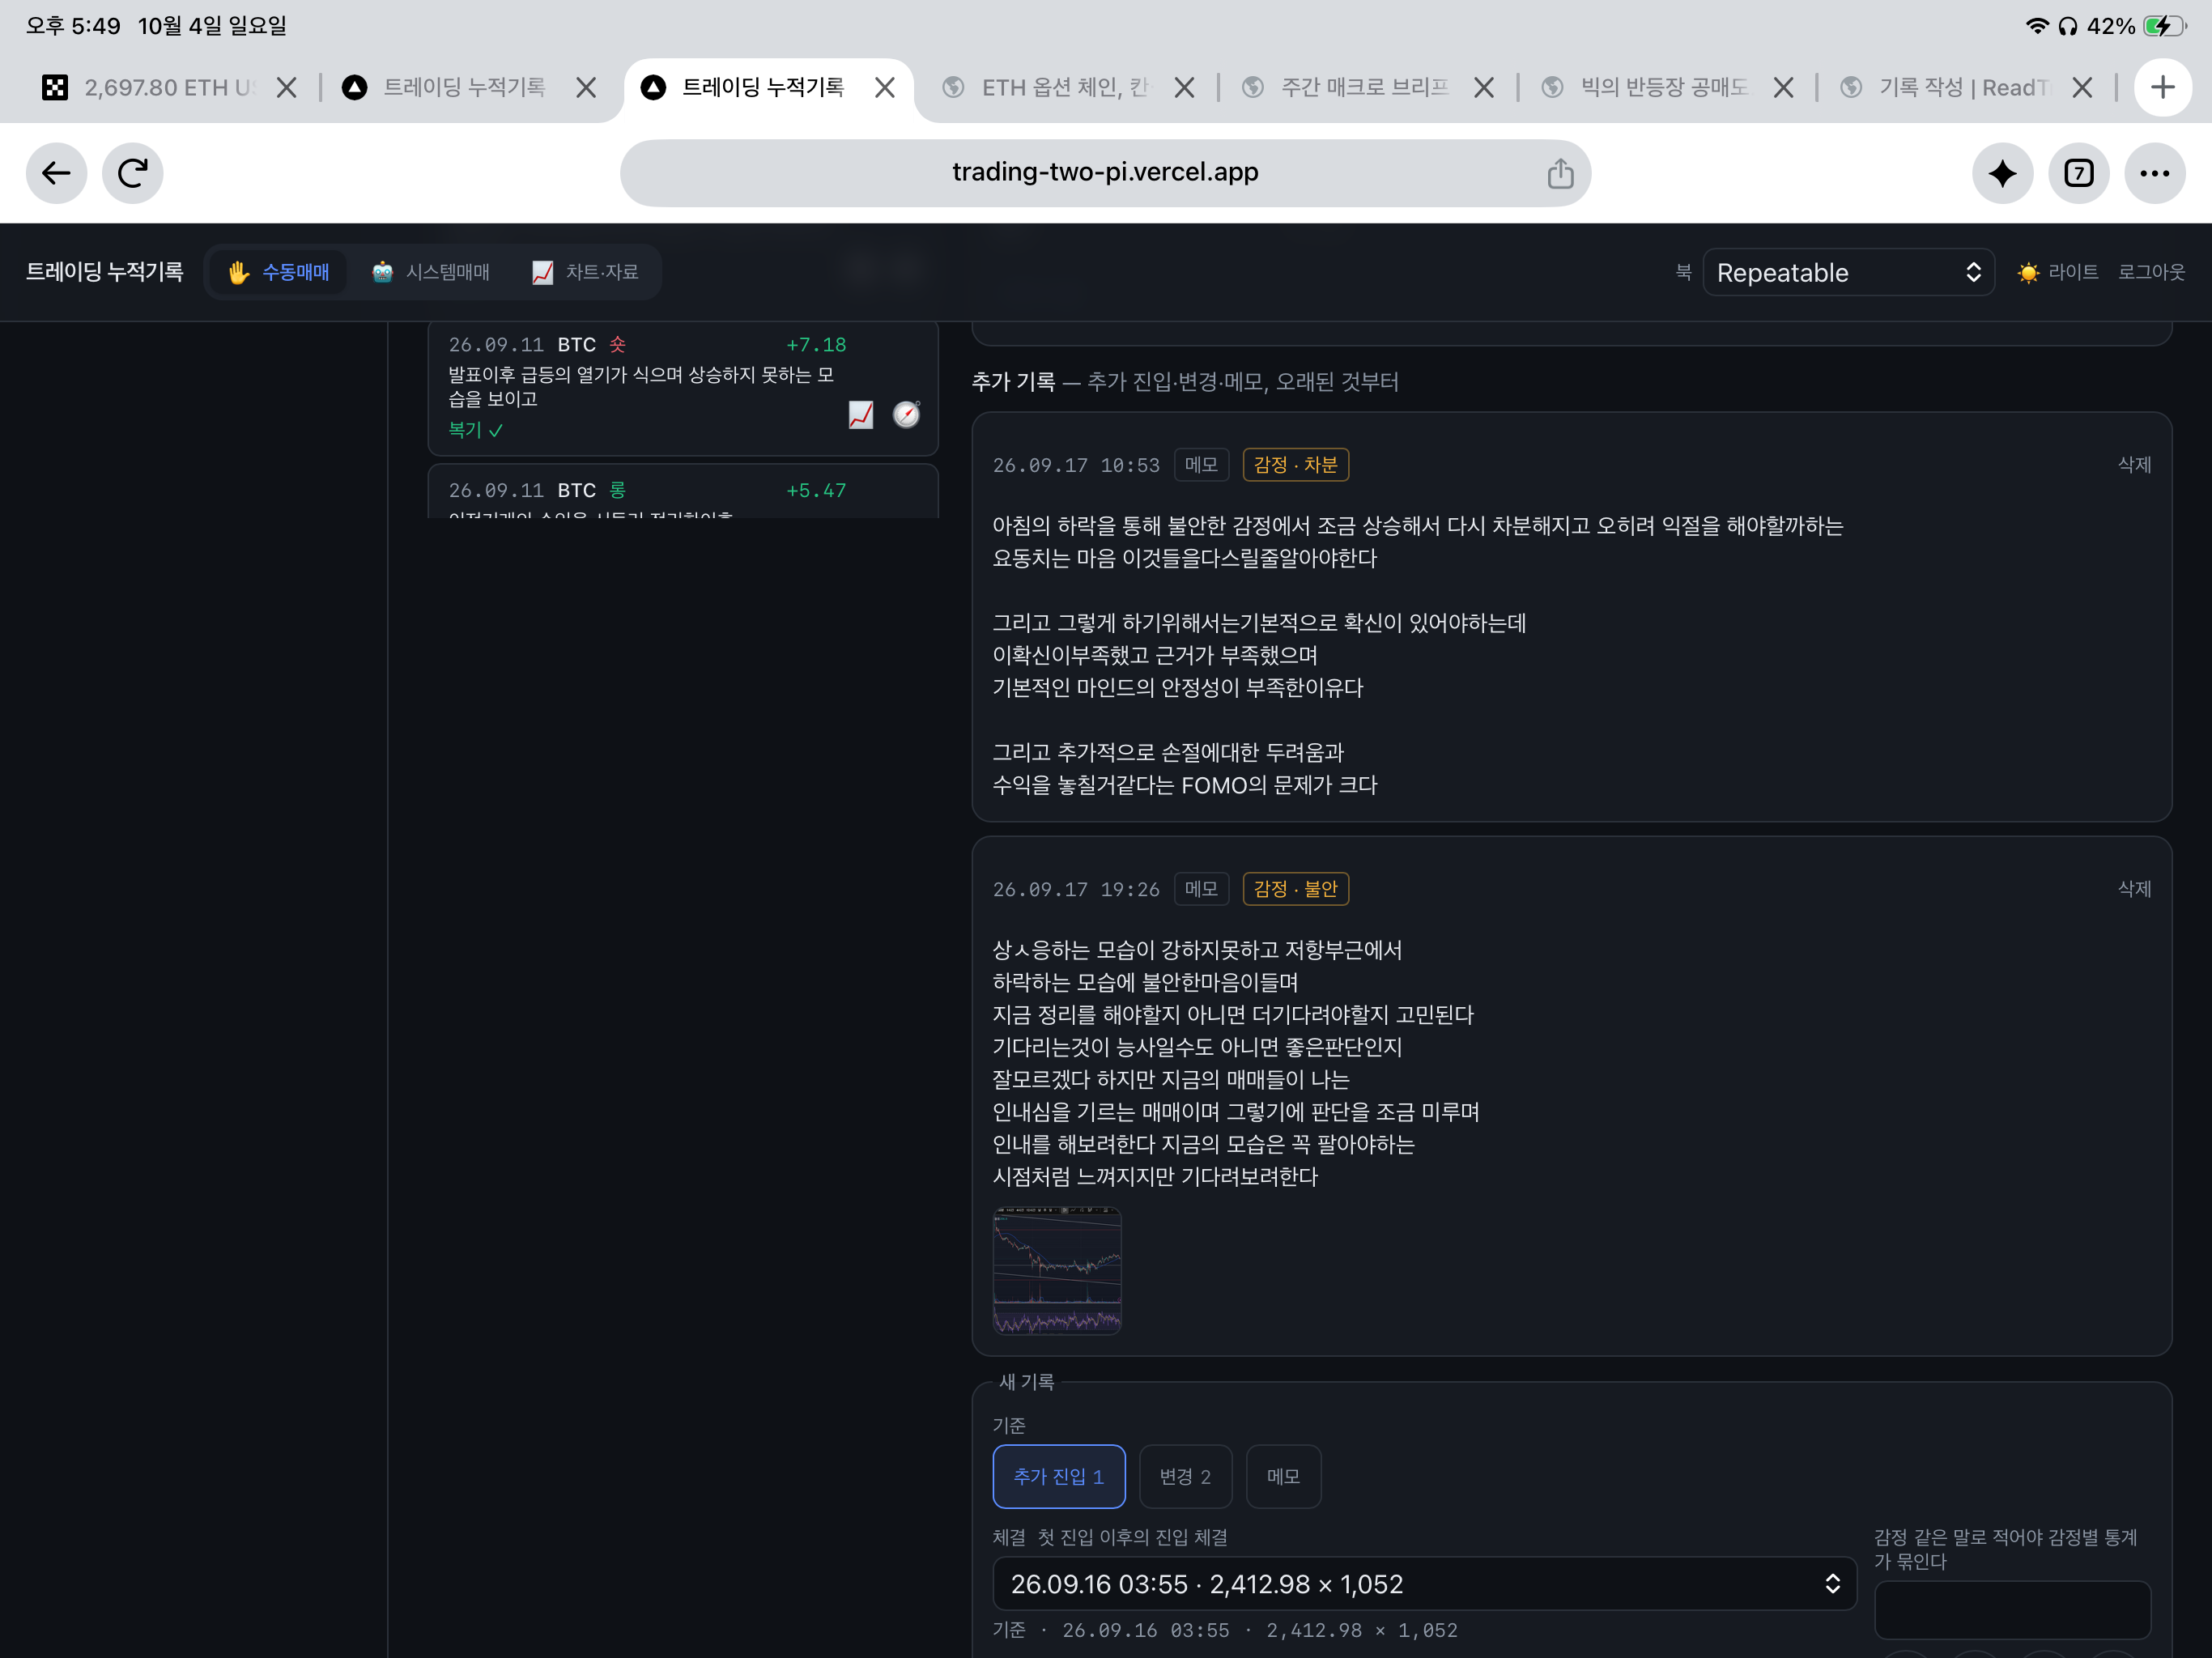Select the 추가 진입 1 option
This screenshot has width=2212, height=1658.
pos(1058,1476)
